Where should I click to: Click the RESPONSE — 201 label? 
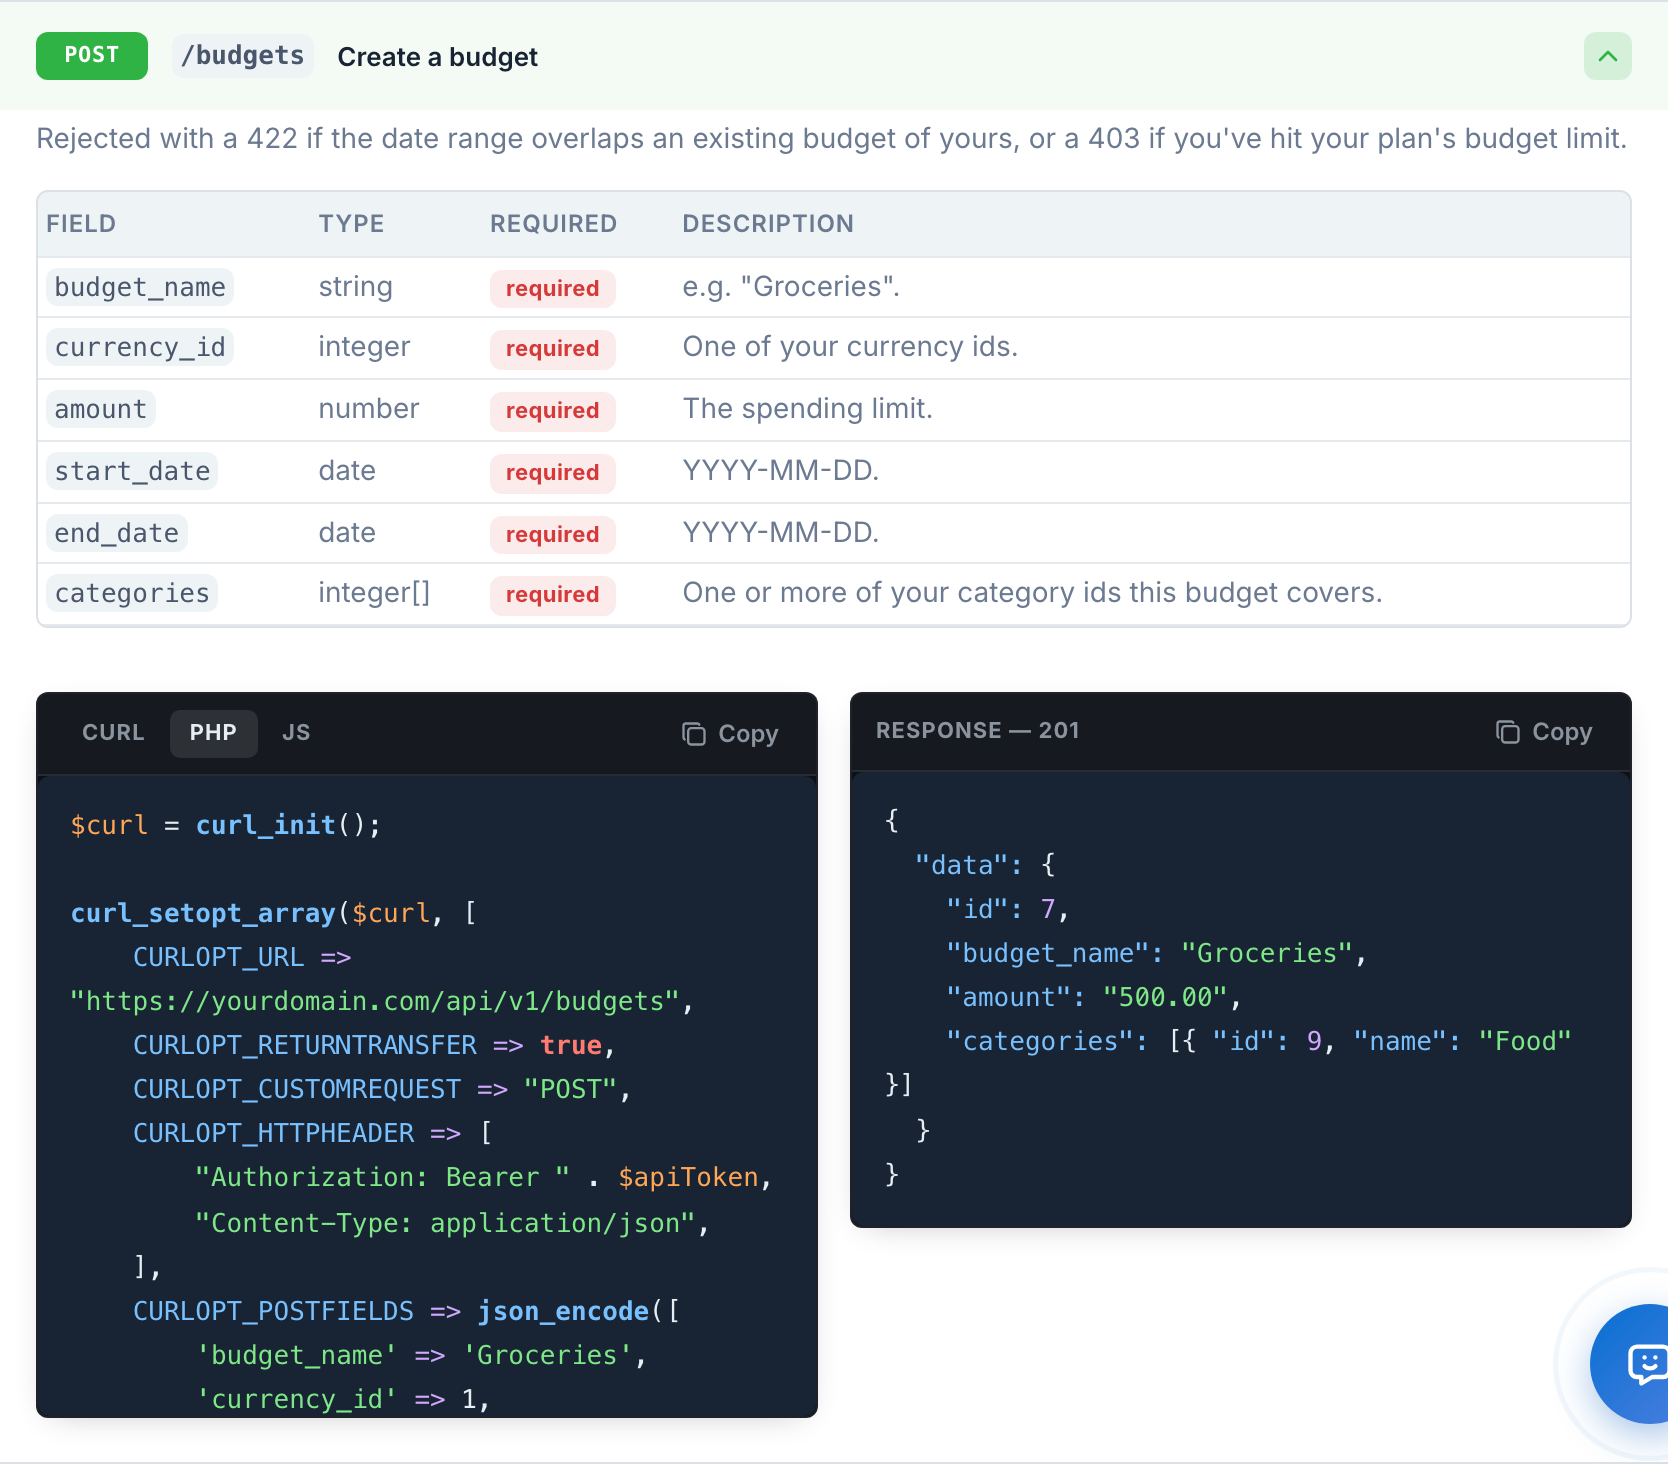pyautogui.click(x=977, y=730)
